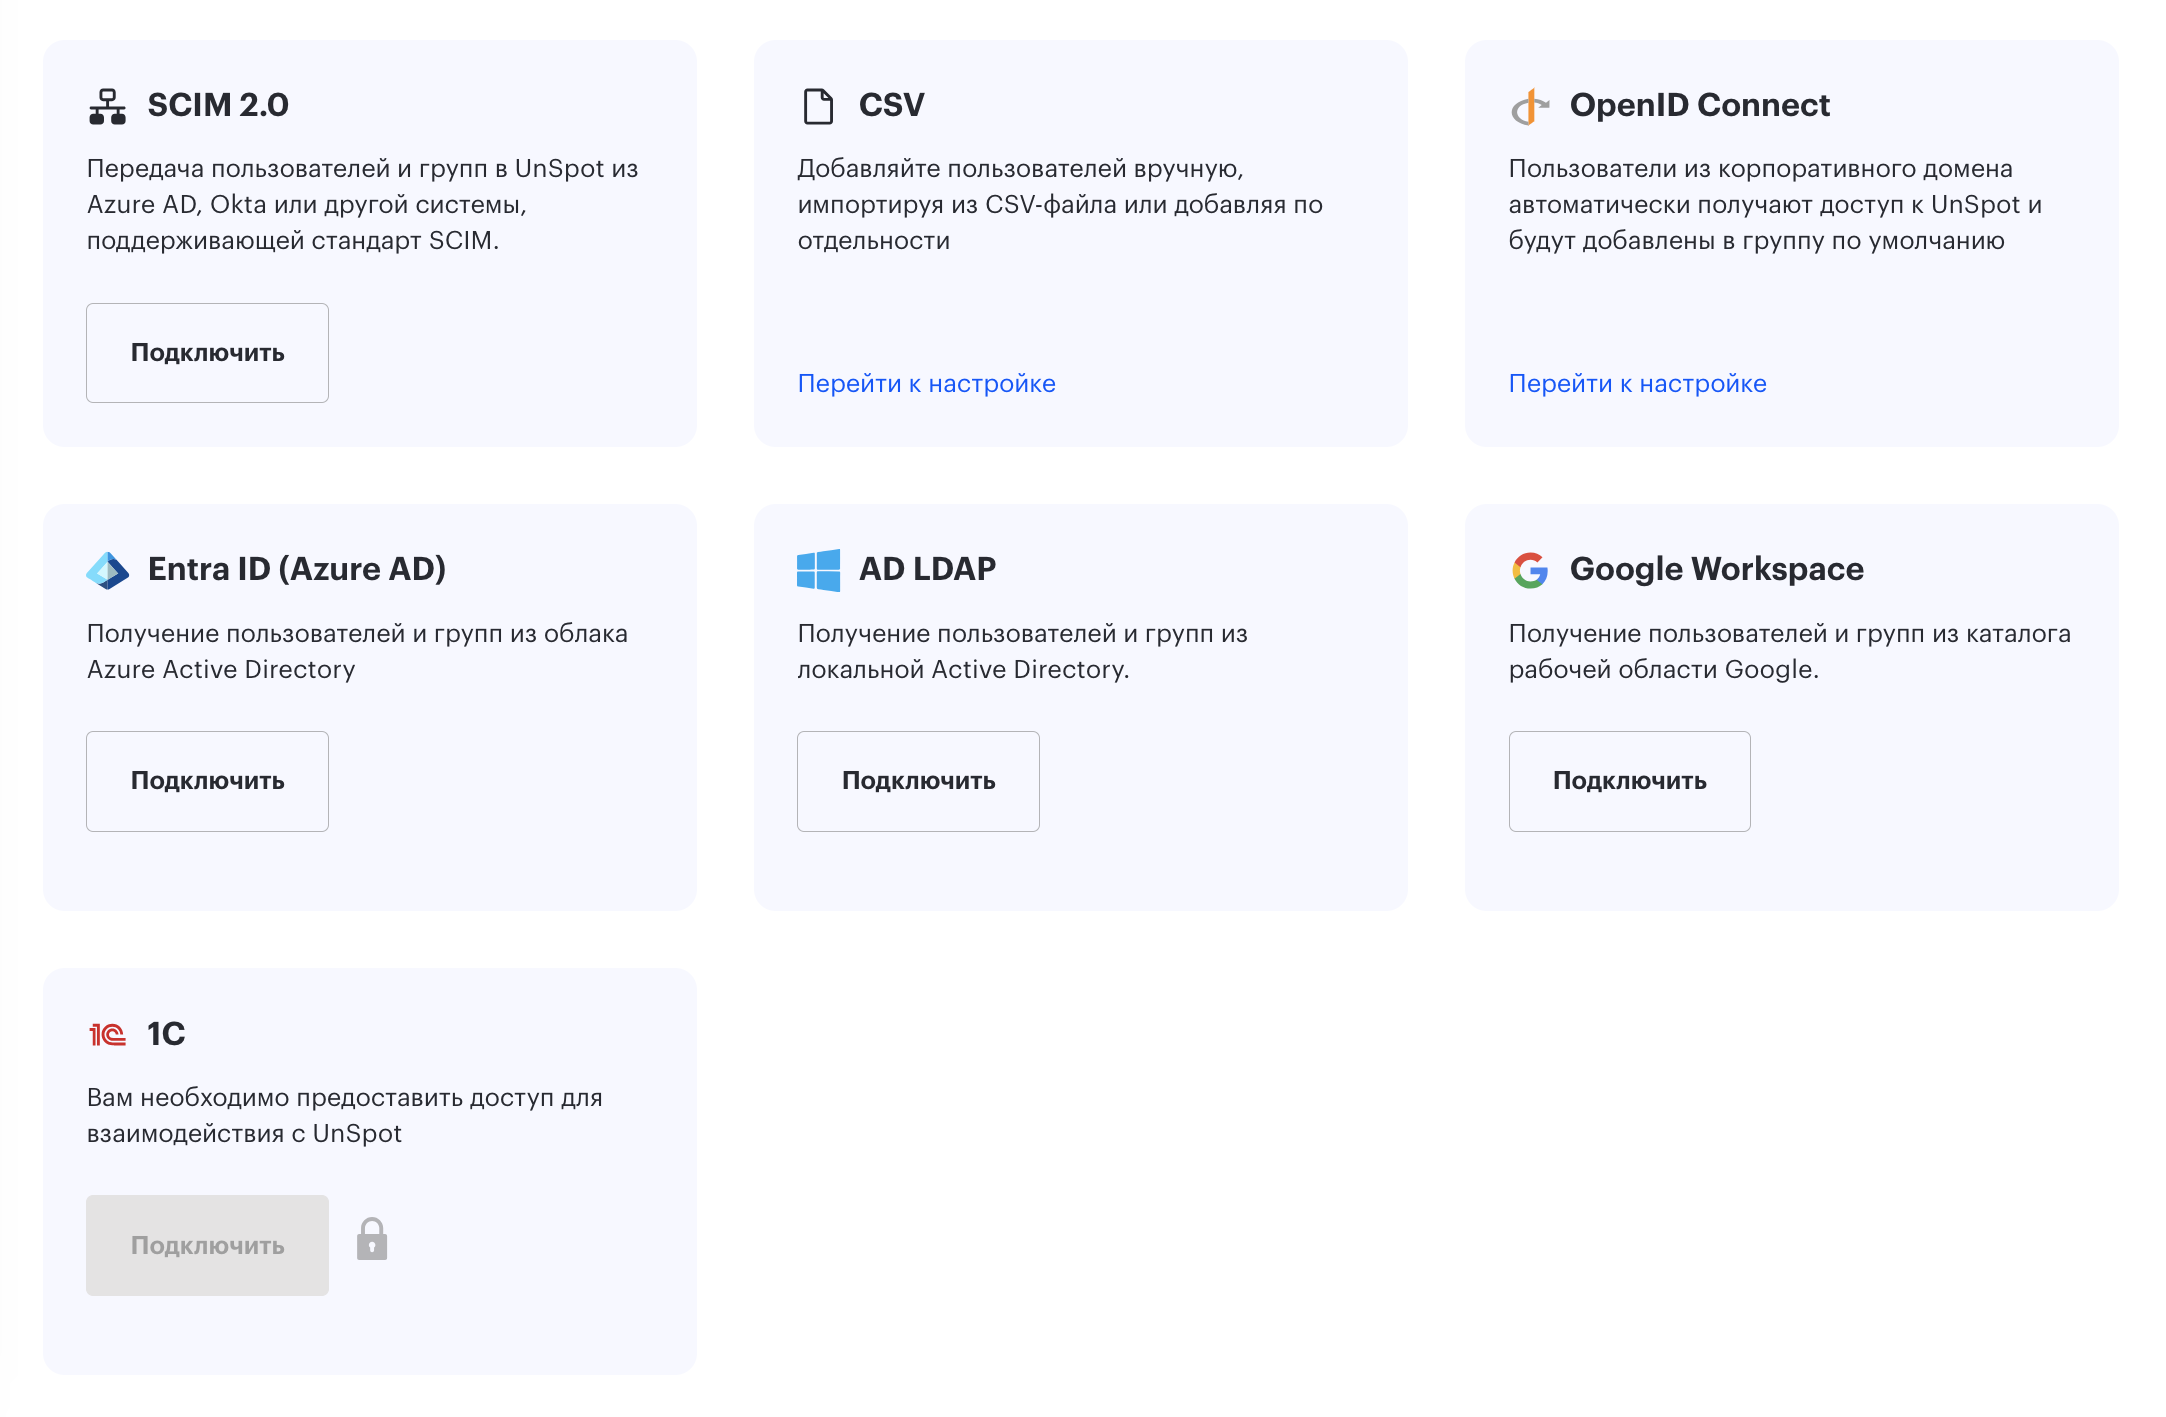The image size is (2166, 1417).
Task: Click the SCIM 2.0 network icon
Action: (107, 106)
